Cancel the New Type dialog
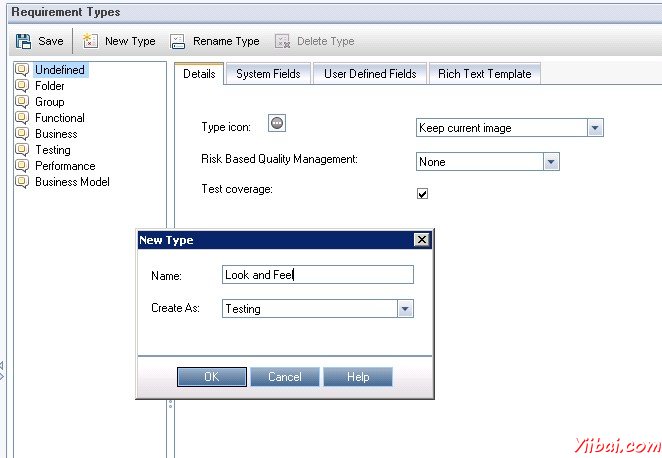 click(284, 377)
